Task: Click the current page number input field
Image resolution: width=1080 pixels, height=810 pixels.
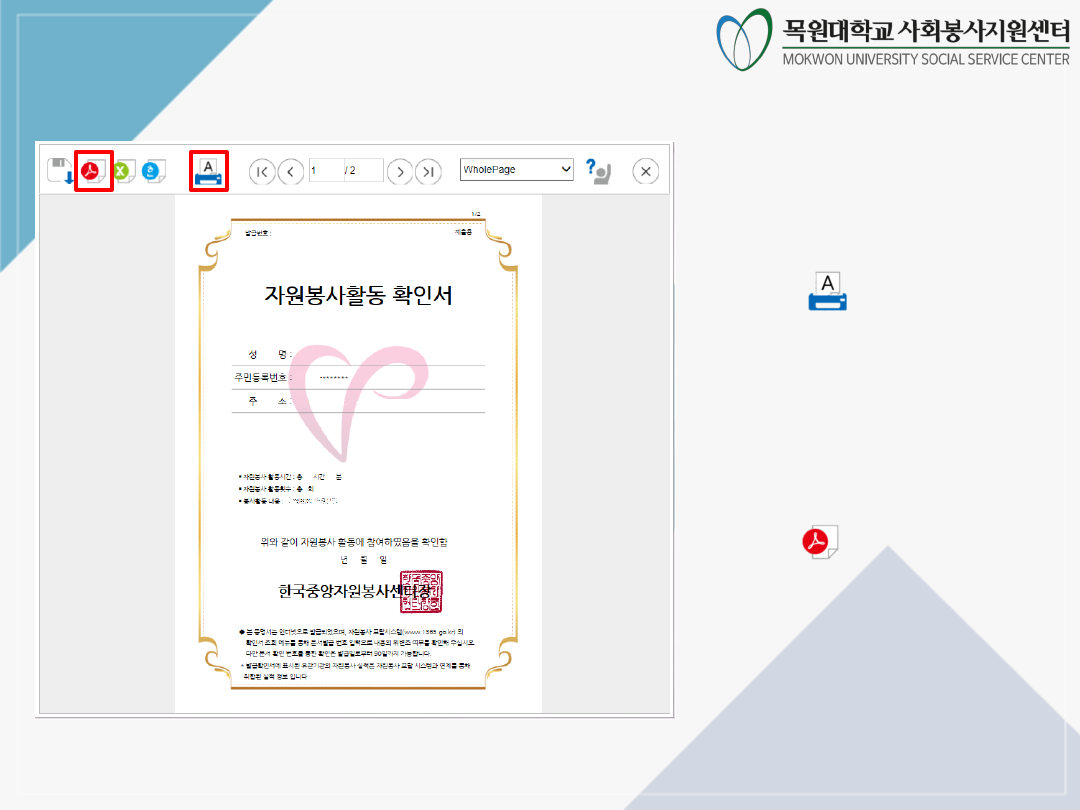Action: (x=326, y=171)
